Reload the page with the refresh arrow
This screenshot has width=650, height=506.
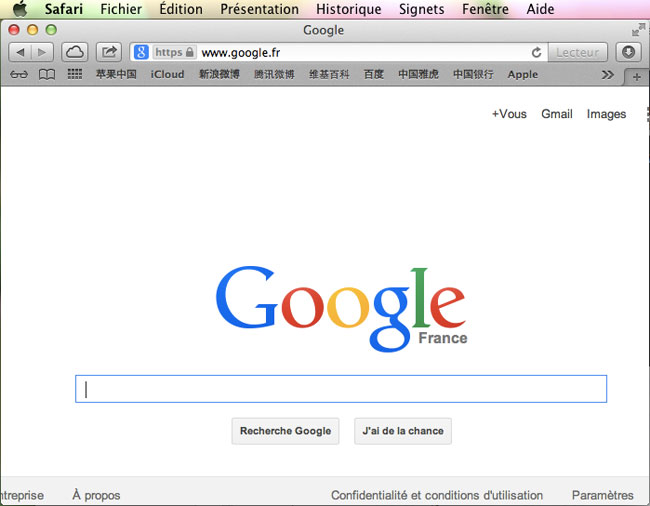pyautogui.click(x=536, y=53)
